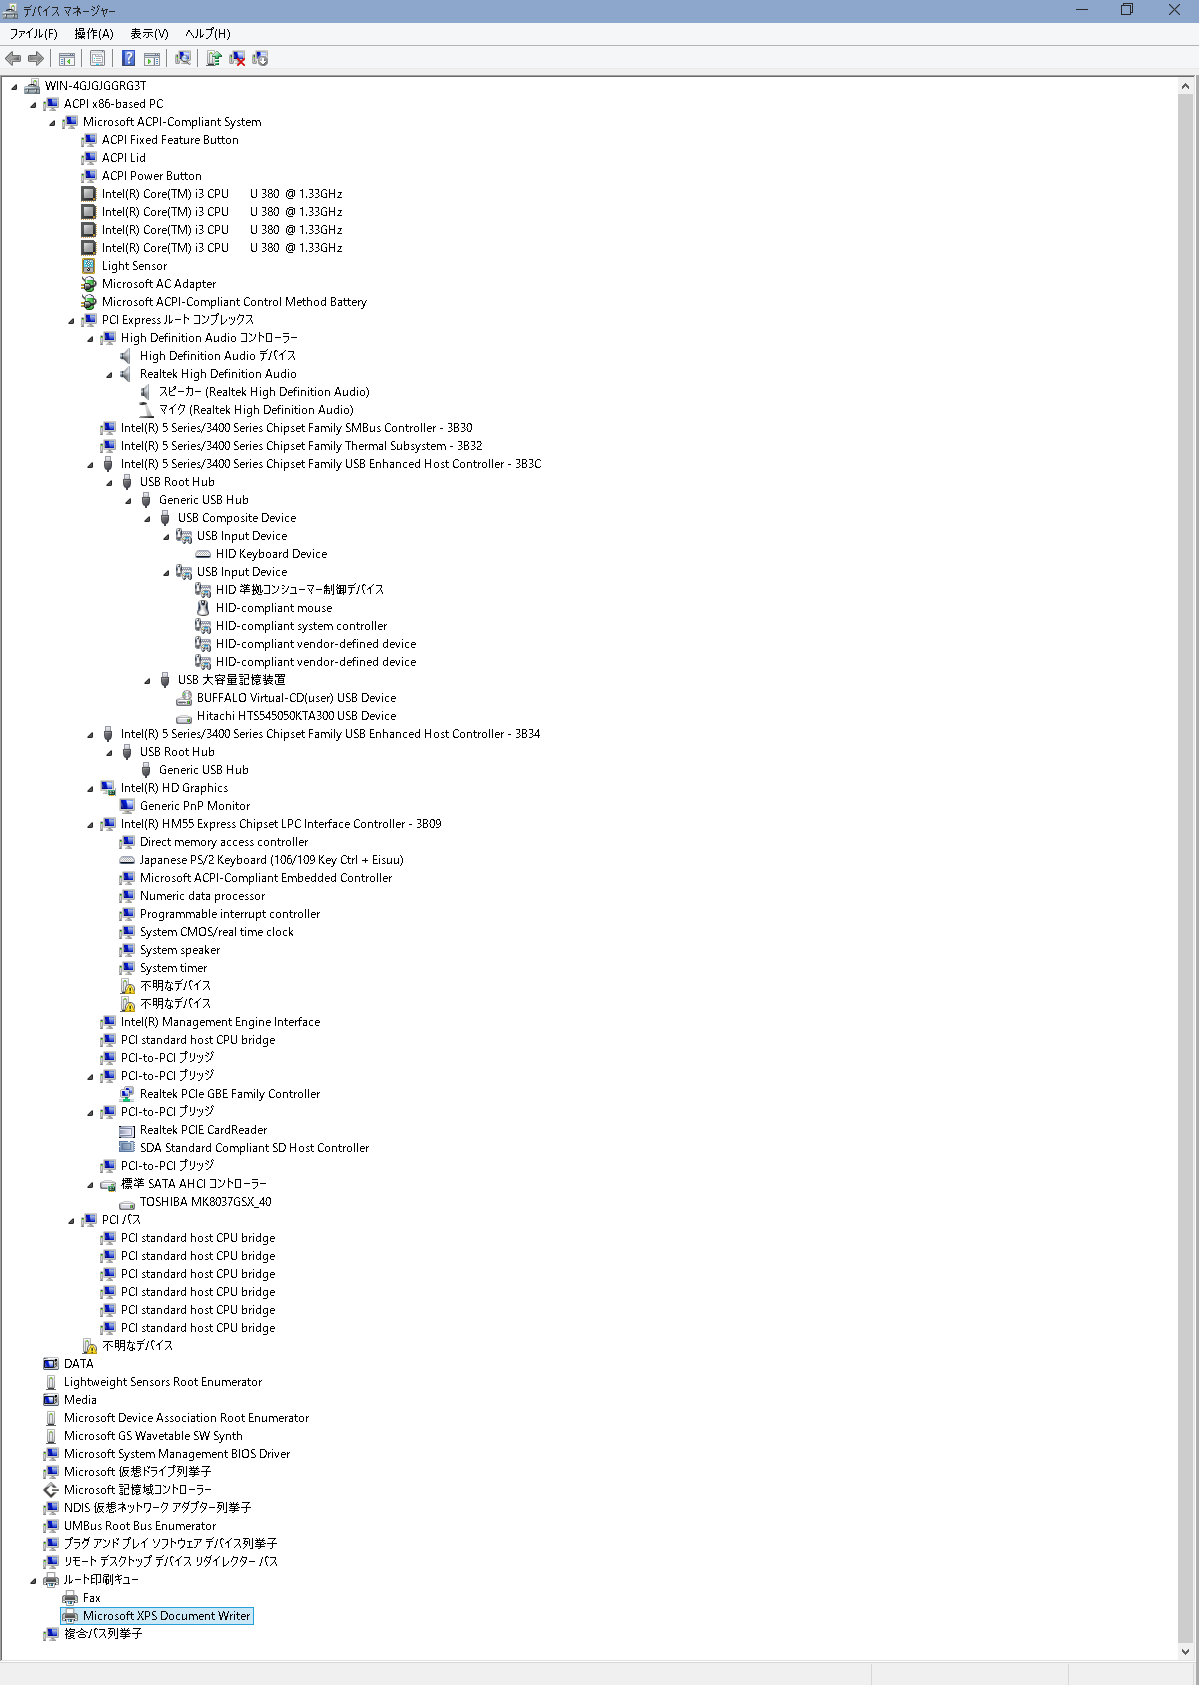Click the Properties toolbar icon
Viewport: 1199px width, 1685px height.
tap(97, 59)
